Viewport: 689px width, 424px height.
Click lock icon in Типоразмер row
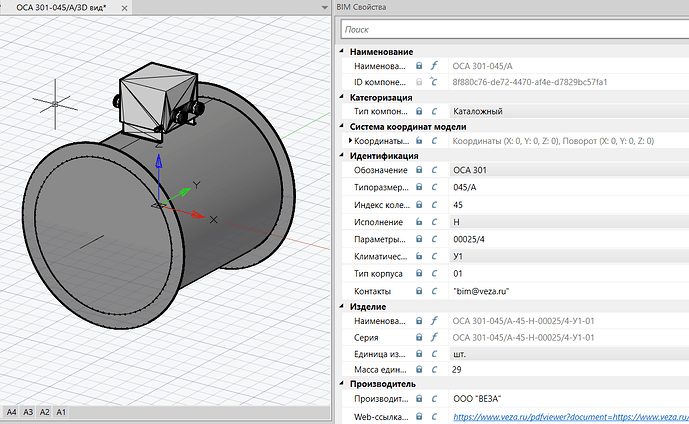[x=419, y=187]
